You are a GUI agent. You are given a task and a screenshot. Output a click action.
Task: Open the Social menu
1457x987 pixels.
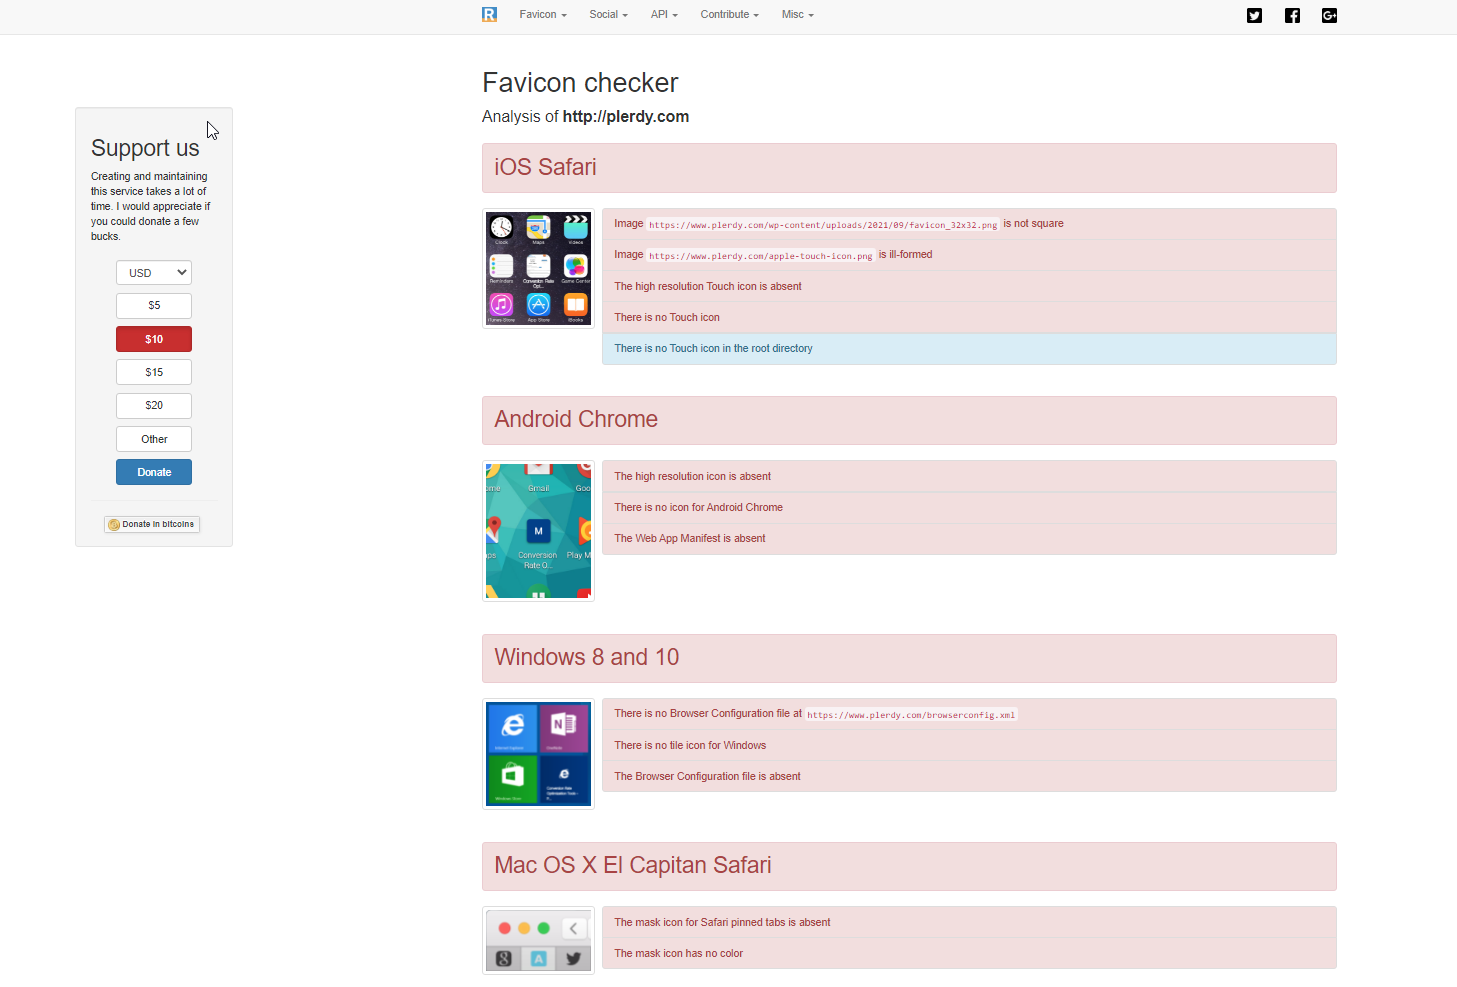point(607,14)
